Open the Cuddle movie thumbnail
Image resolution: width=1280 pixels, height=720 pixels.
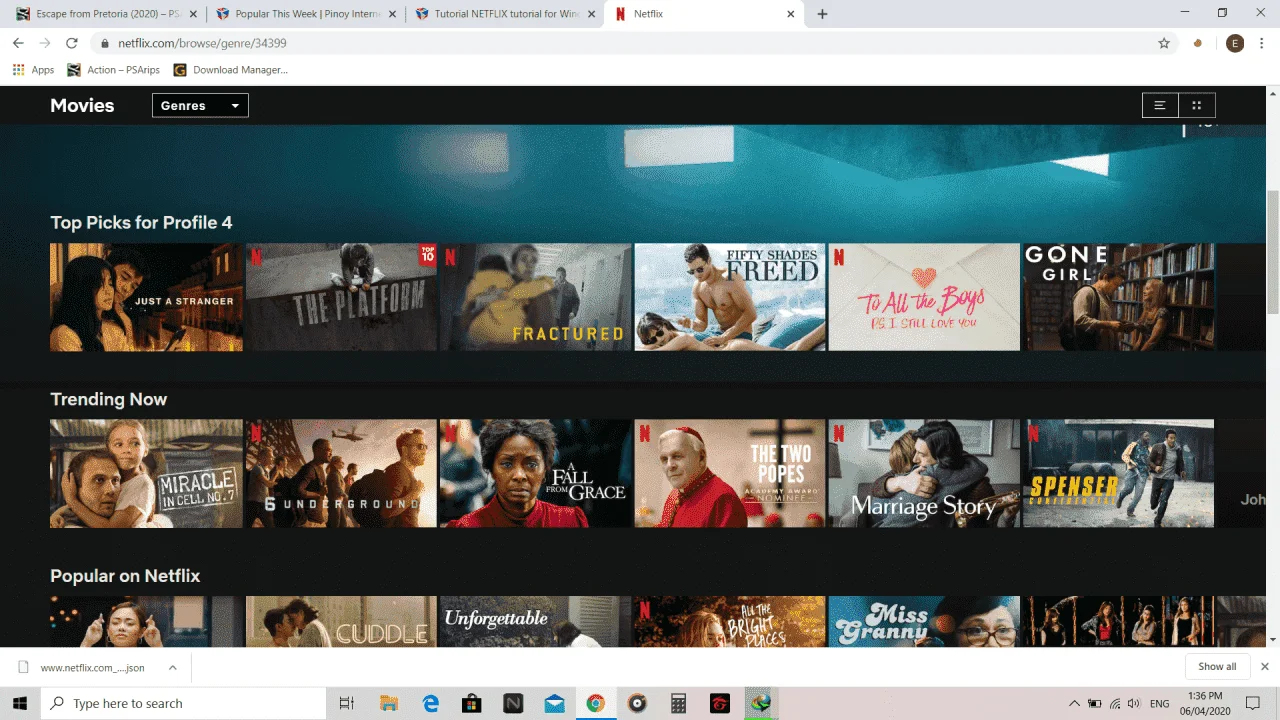pos(341,621)
